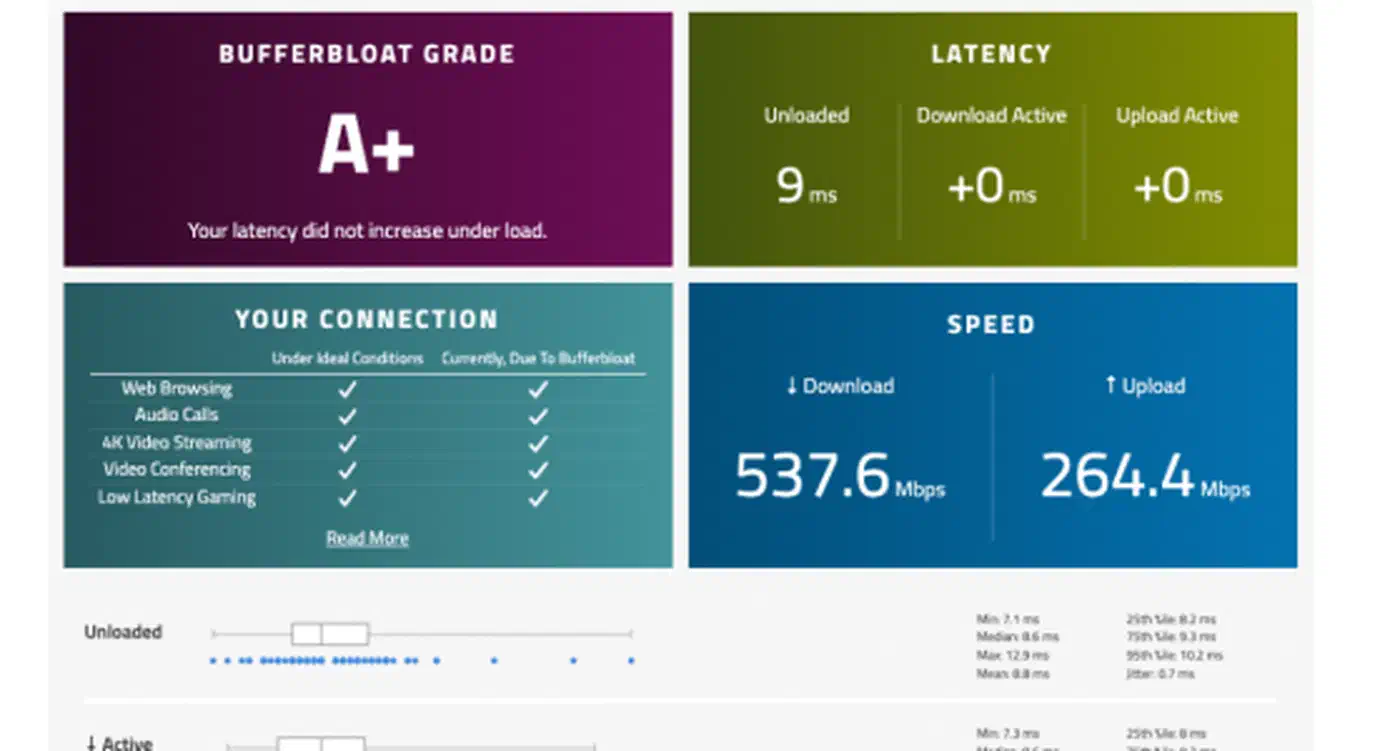The width and height of the screenshot is (1400, 751).
Task: Click the A+ bufferbloat grade
Action: (x=366, y=146)
